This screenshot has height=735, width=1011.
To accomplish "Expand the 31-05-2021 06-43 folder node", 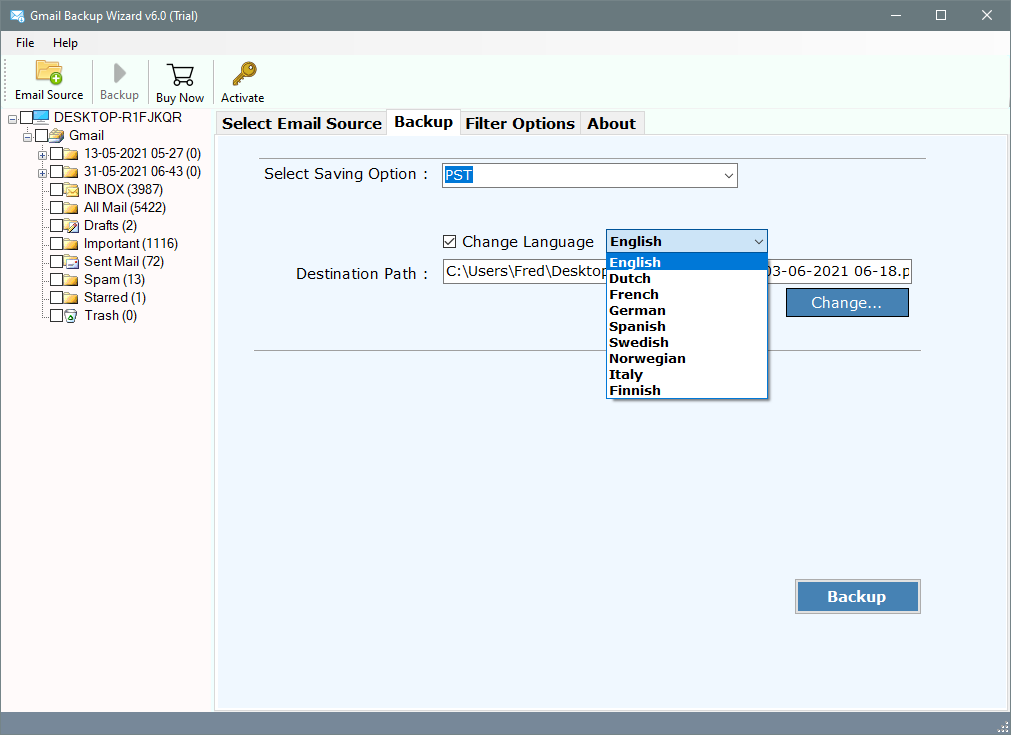I will tap(42, 173).
